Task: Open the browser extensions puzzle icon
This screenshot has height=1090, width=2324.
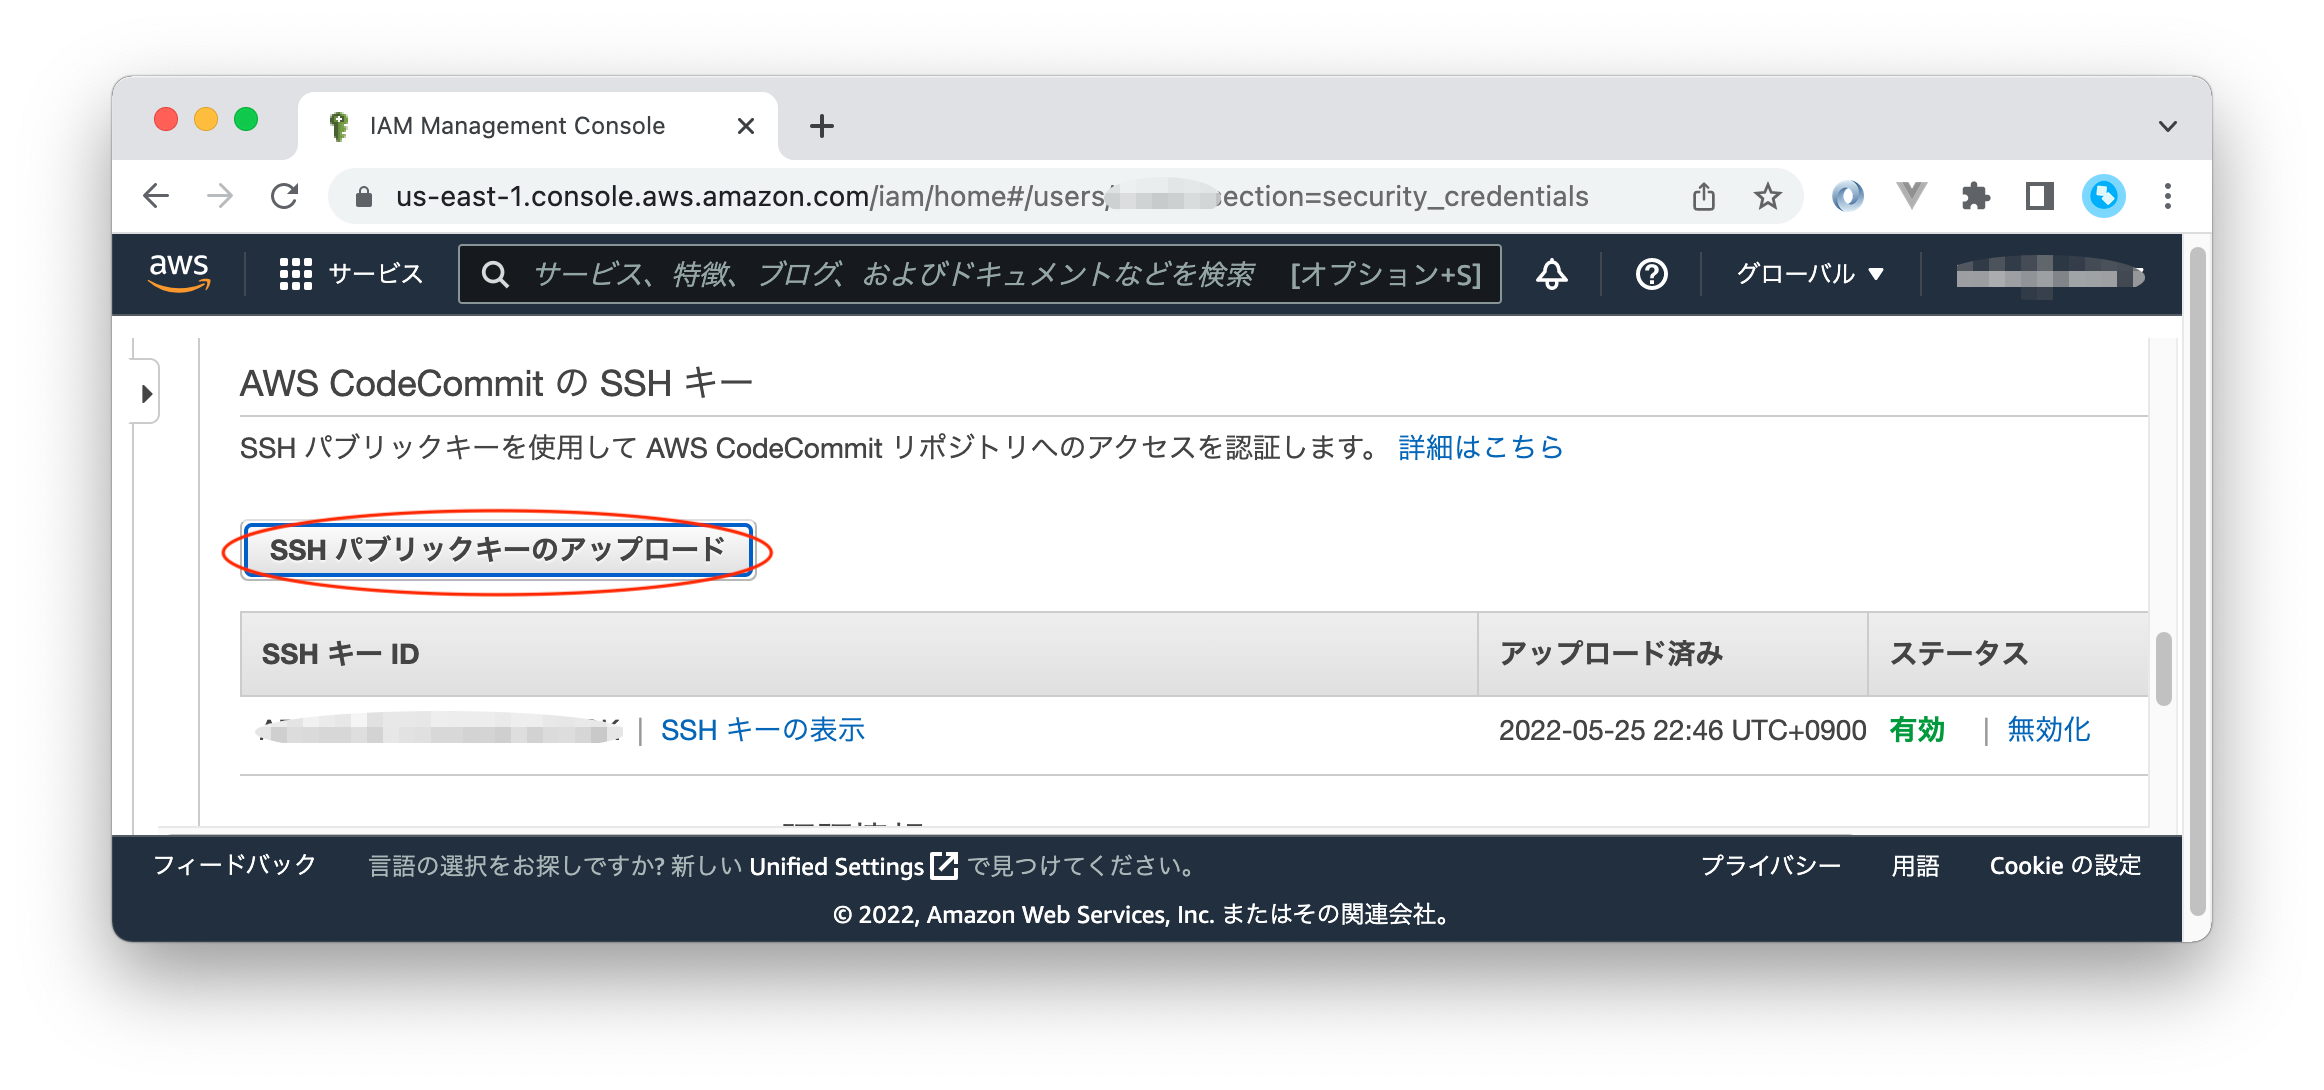Action: (1975, 196)
